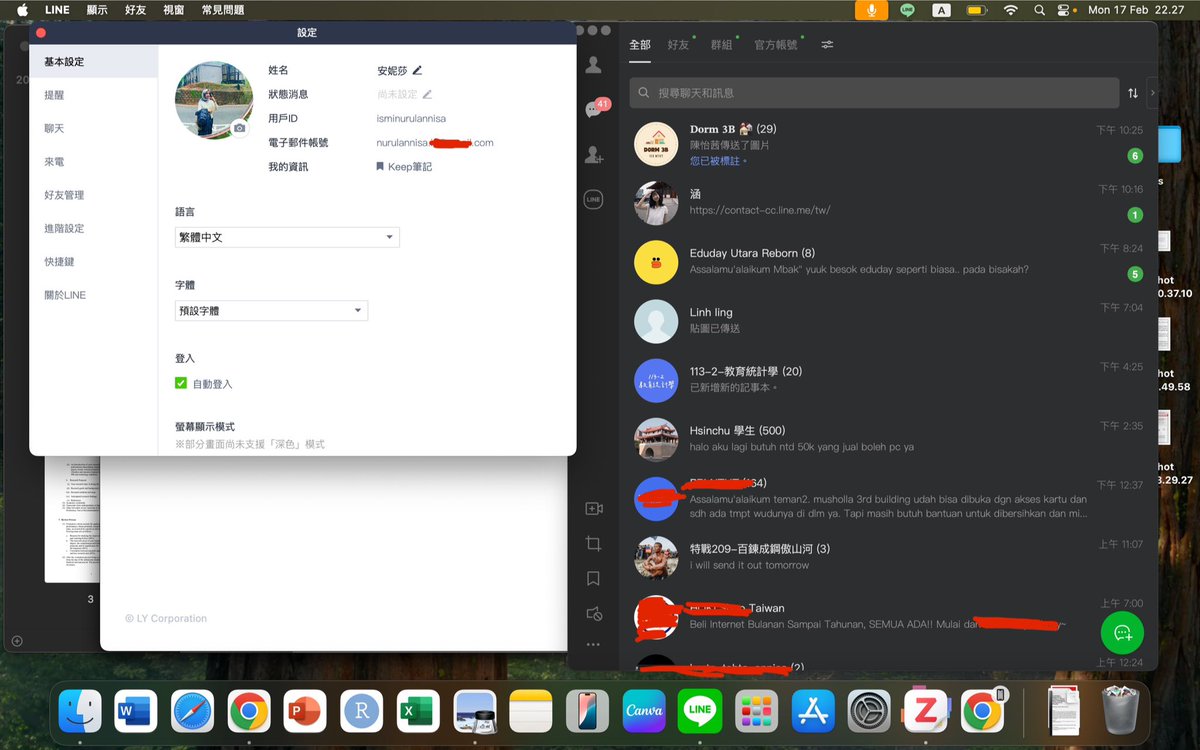Click the 搜尋聊天和訊息 search field
Screen dimensions: 1200x750
pyautogui.click(x=870, y=92)
